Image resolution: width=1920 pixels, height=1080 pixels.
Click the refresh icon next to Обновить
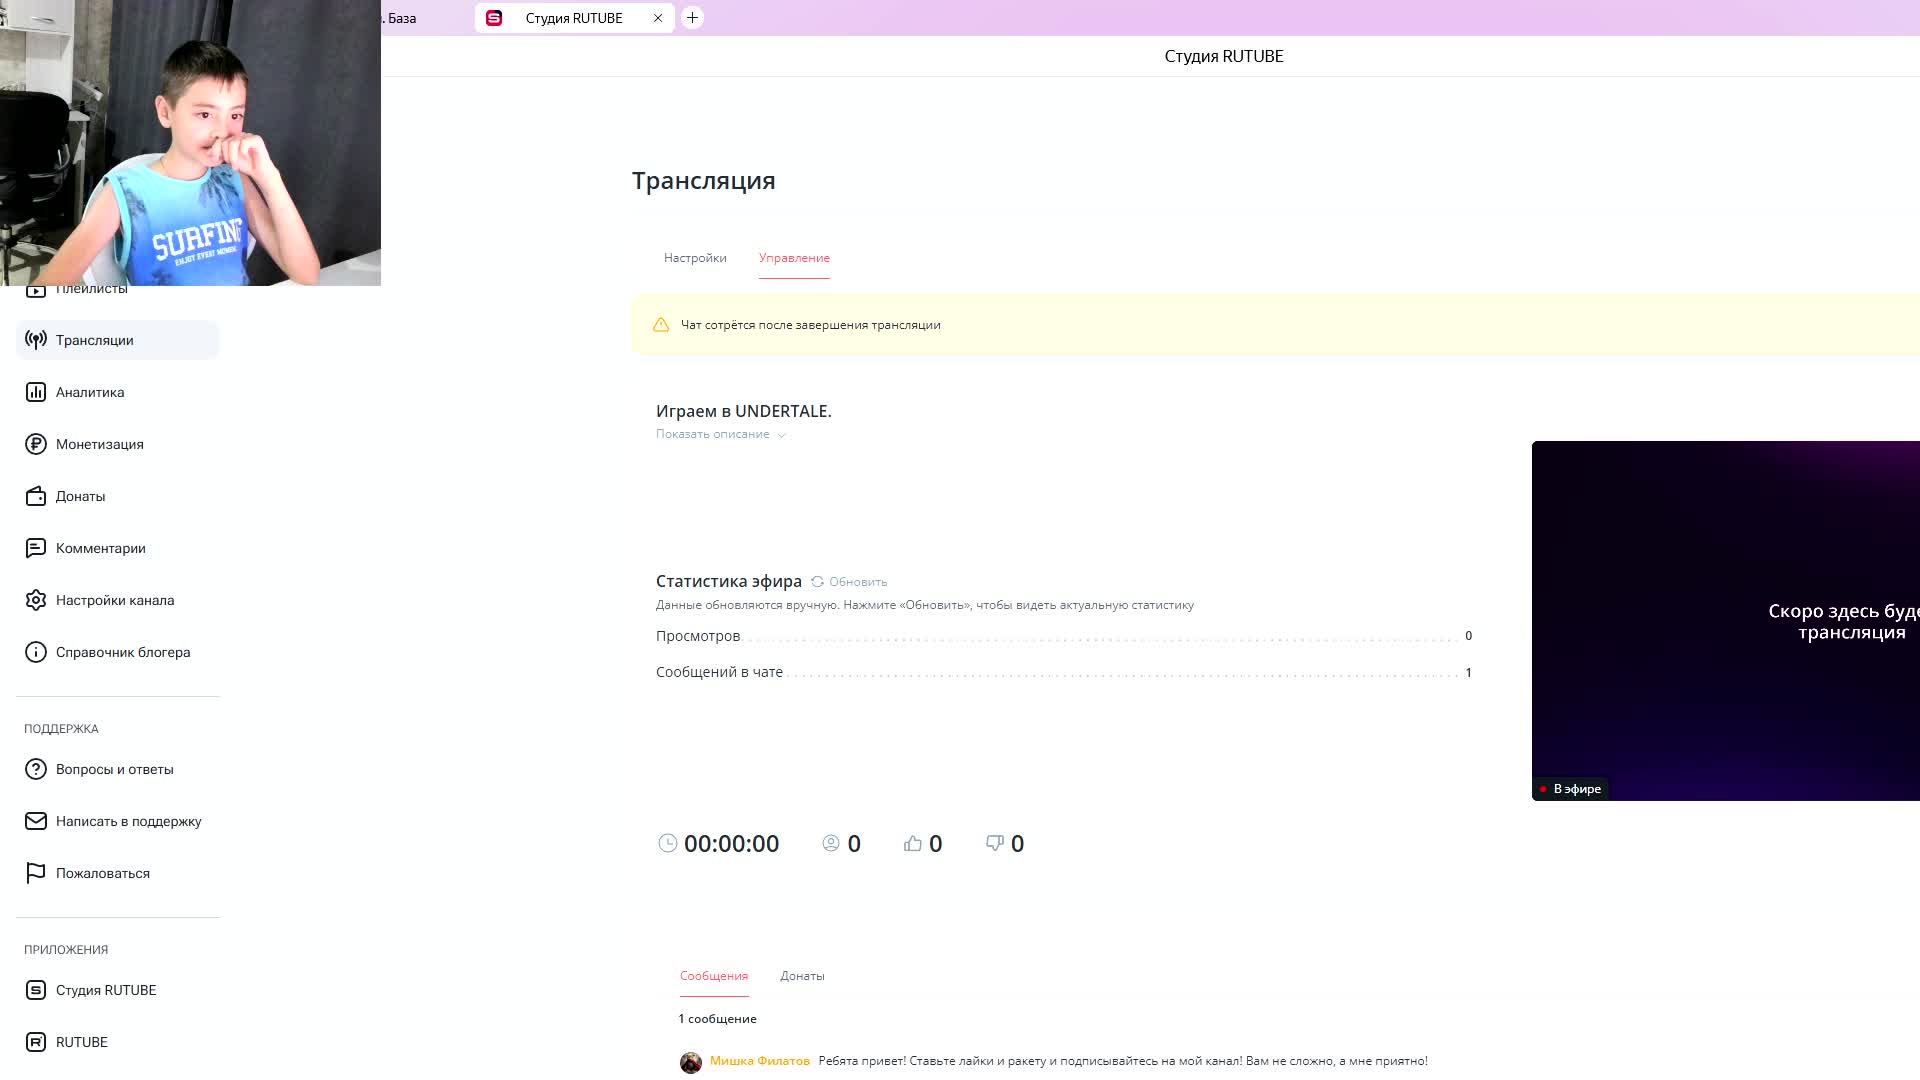pos(817,581)
